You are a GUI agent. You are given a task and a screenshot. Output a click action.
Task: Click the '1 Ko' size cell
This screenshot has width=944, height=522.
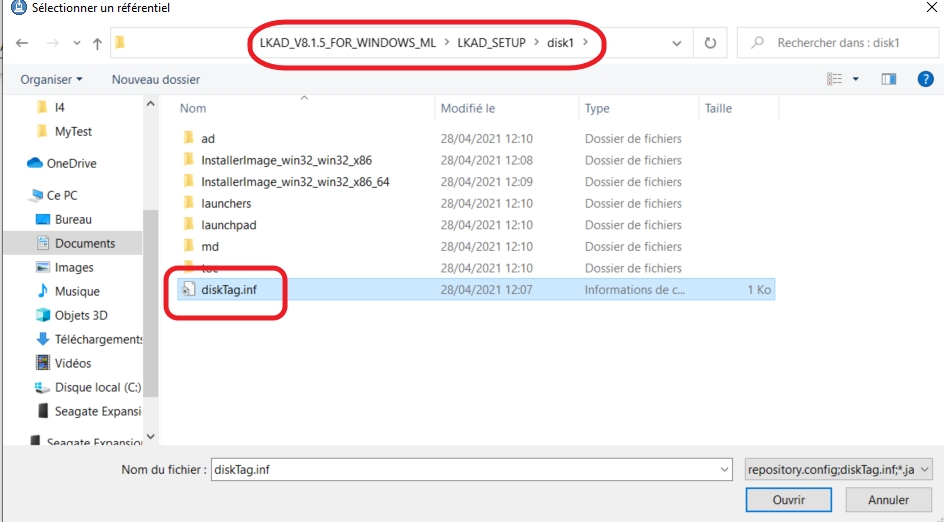click(759, 290)
